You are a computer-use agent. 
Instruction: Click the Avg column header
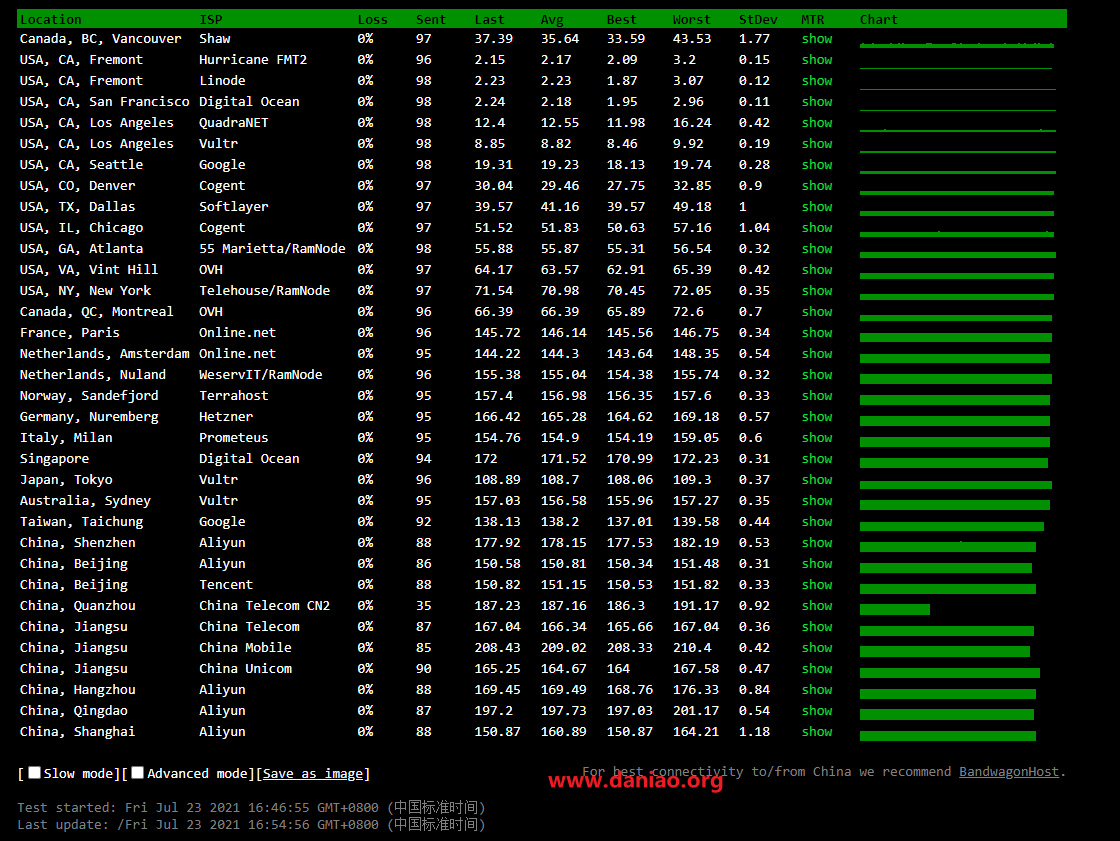tap(552, 19)
